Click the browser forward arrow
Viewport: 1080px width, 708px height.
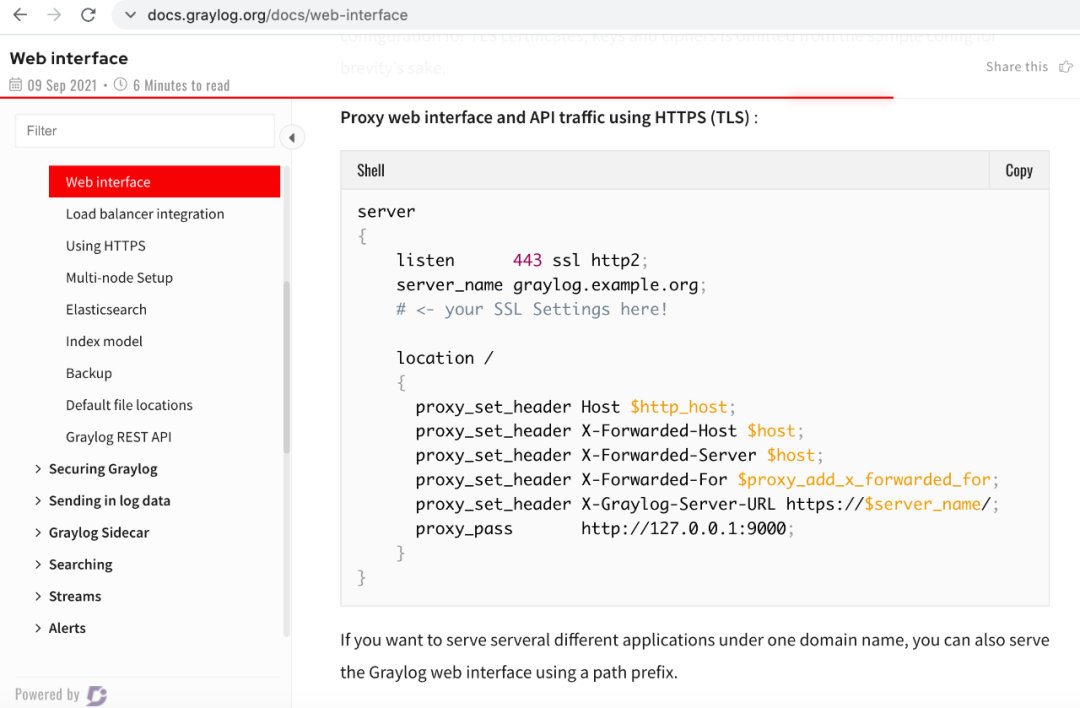pyautogui.click(x=54, y=14)
